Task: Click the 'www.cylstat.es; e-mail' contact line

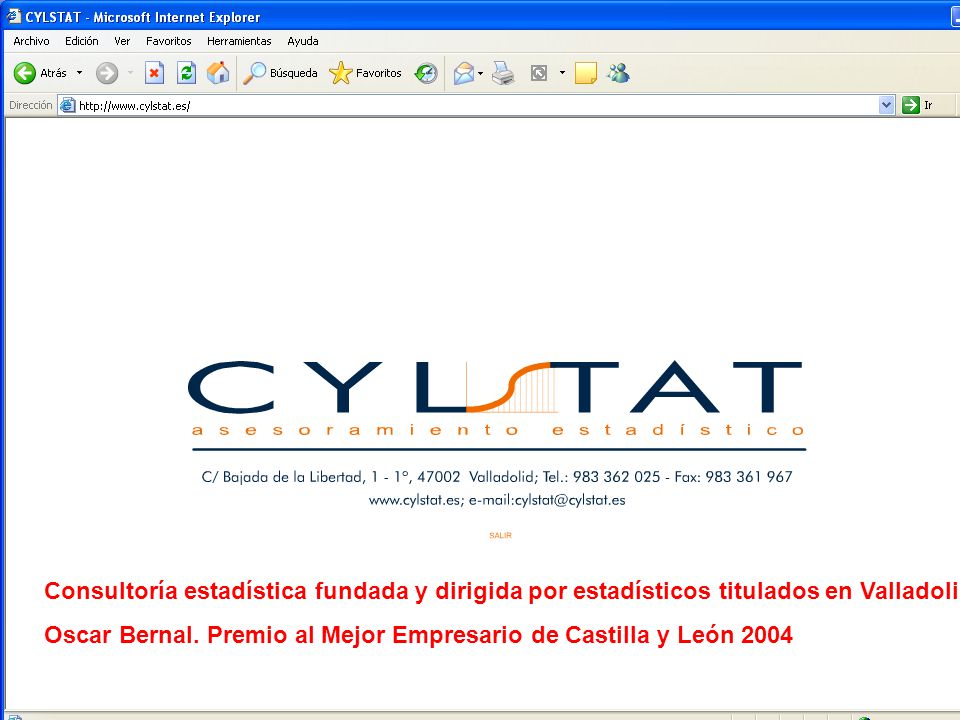Action: (497, 500)
